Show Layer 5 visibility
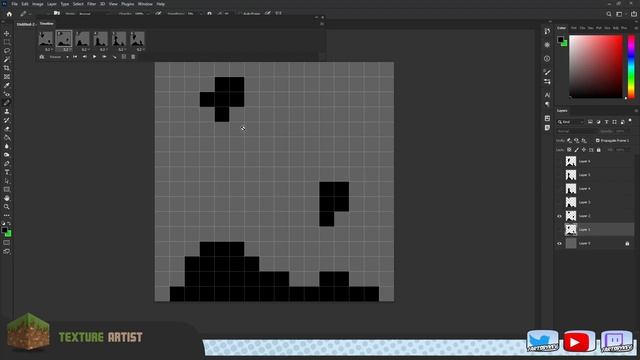Screen dimensions: 640x360 pyautogui.click(x=559, y=175)
